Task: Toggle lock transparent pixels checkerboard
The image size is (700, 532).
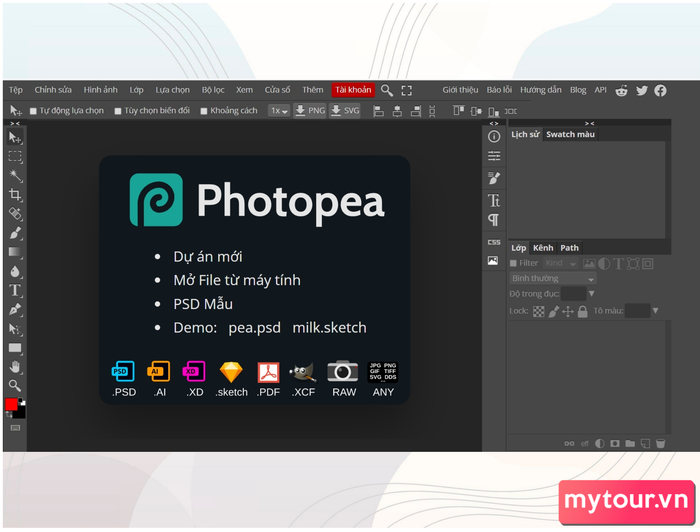Action: 539,311
